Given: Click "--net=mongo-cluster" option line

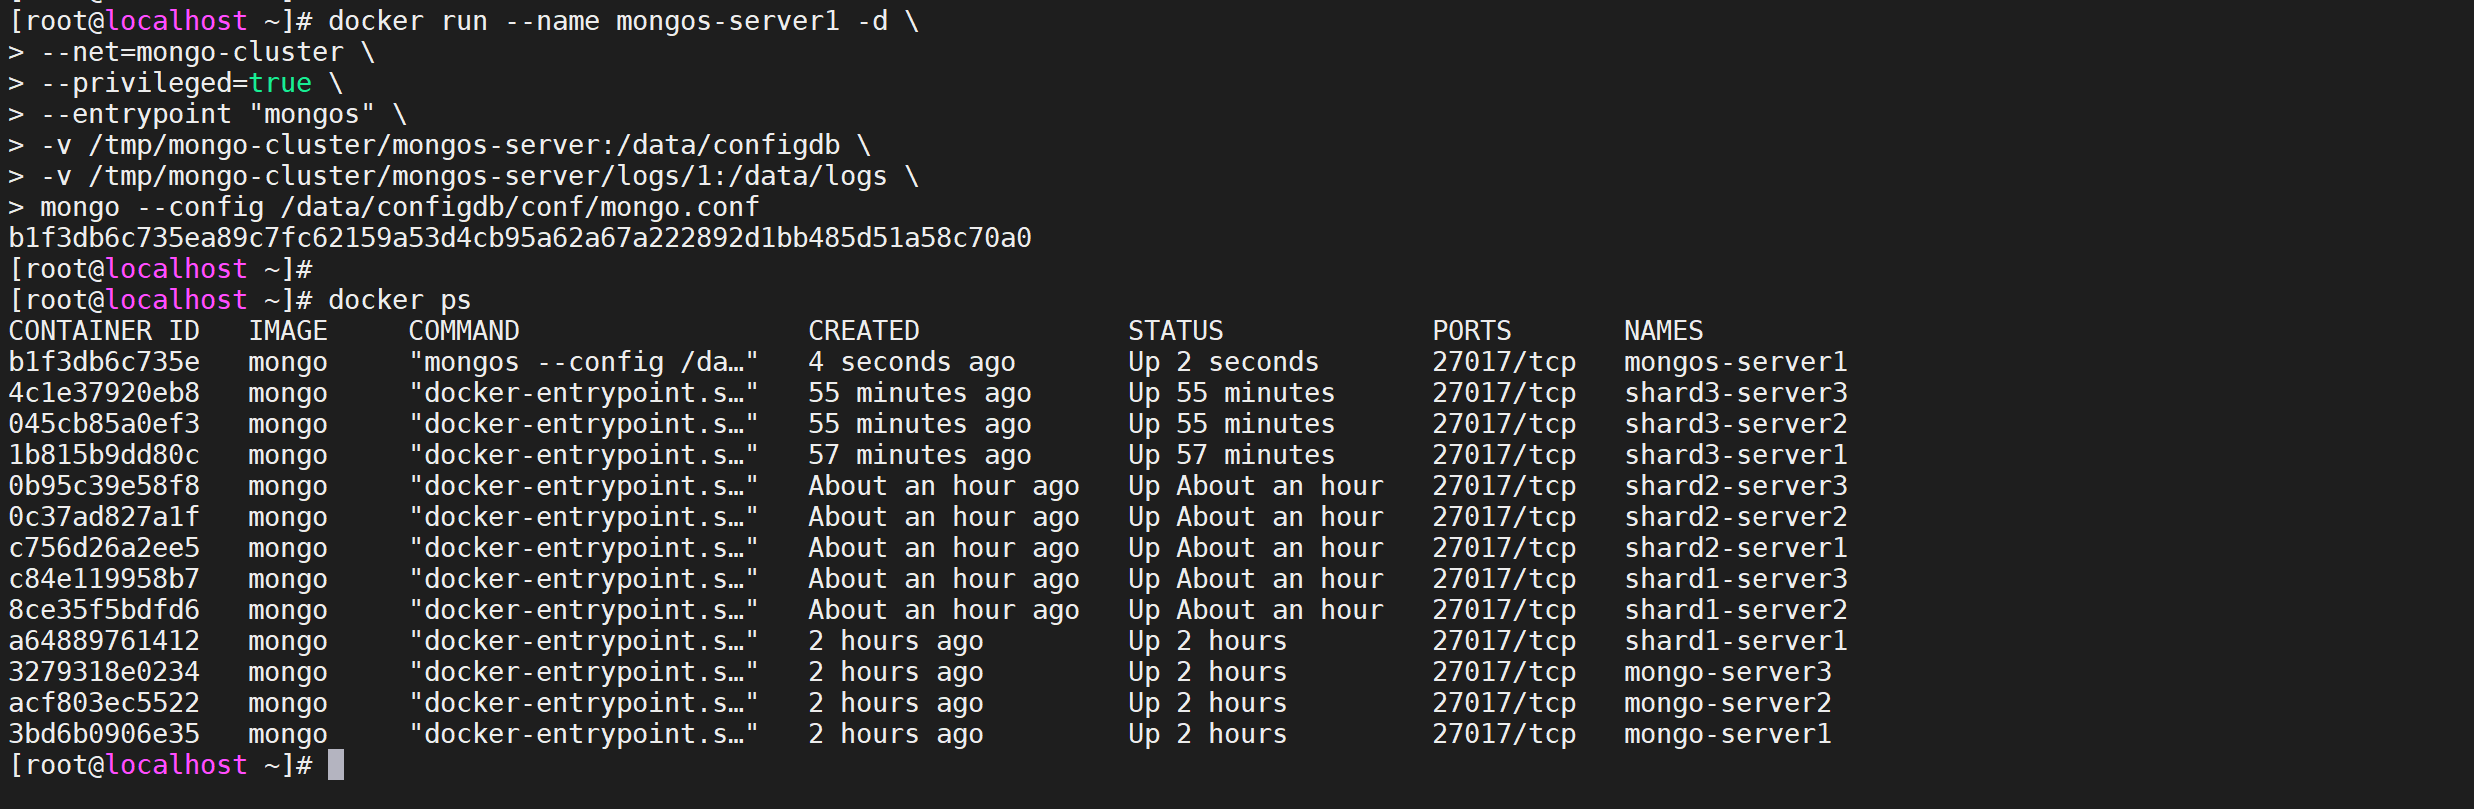Looking at the screenshot, I should [192, 52].
